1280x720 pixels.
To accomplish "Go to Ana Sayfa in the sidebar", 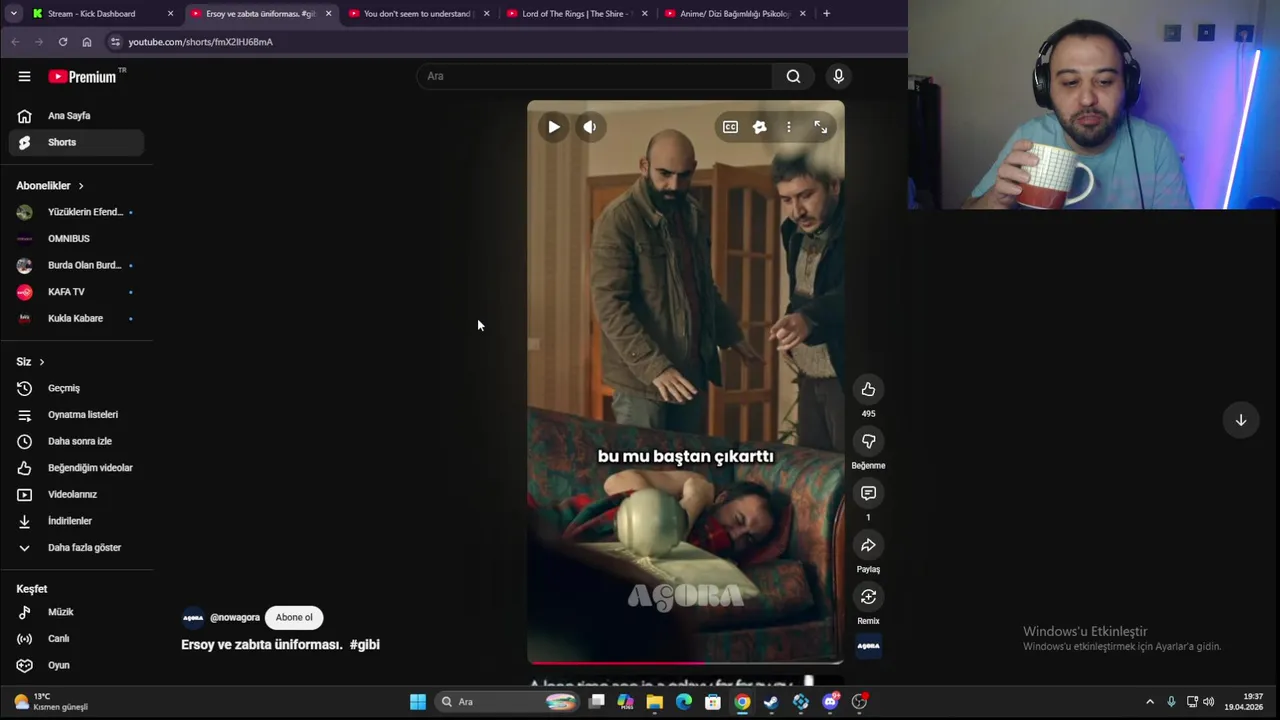I will coord(77,116).
